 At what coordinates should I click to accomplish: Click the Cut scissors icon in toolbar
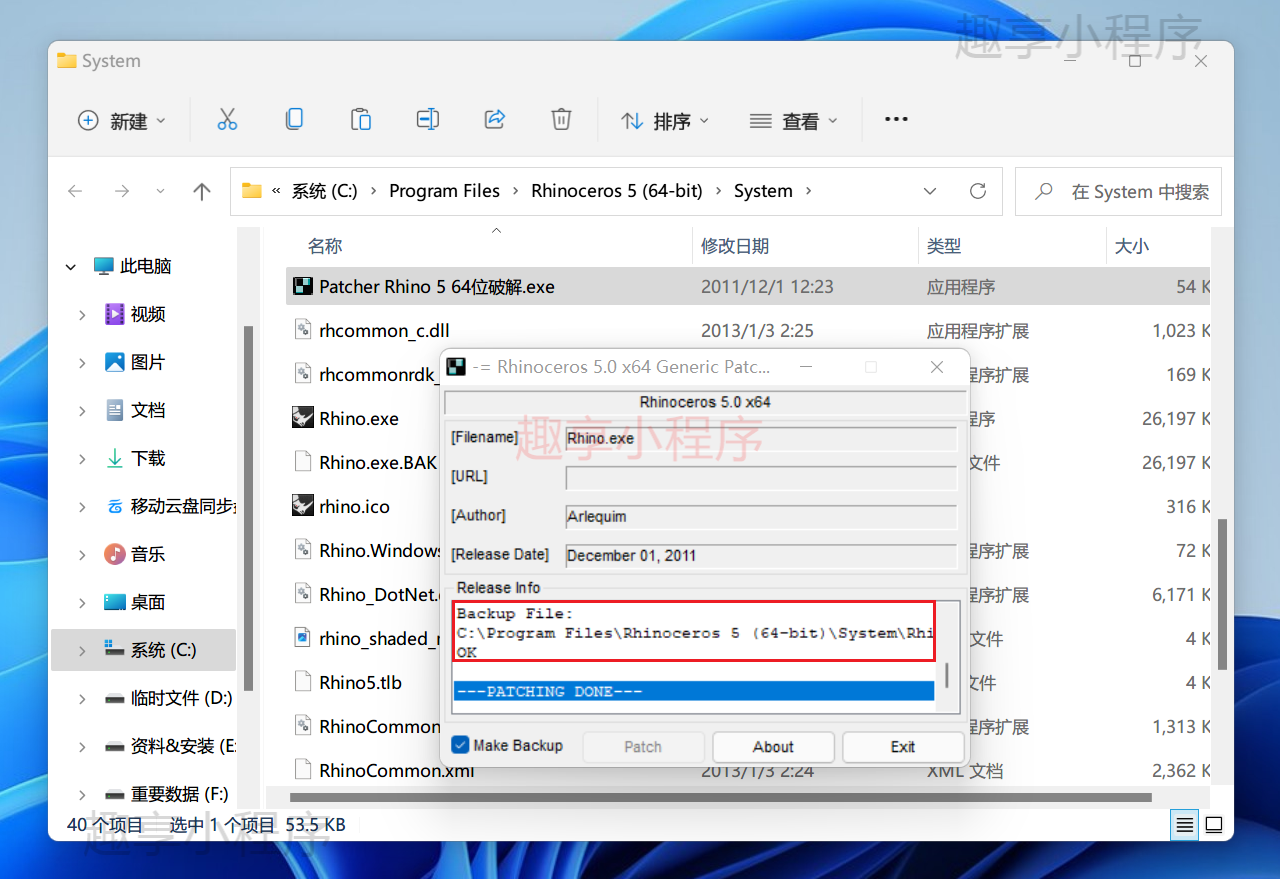click(227, 120)
